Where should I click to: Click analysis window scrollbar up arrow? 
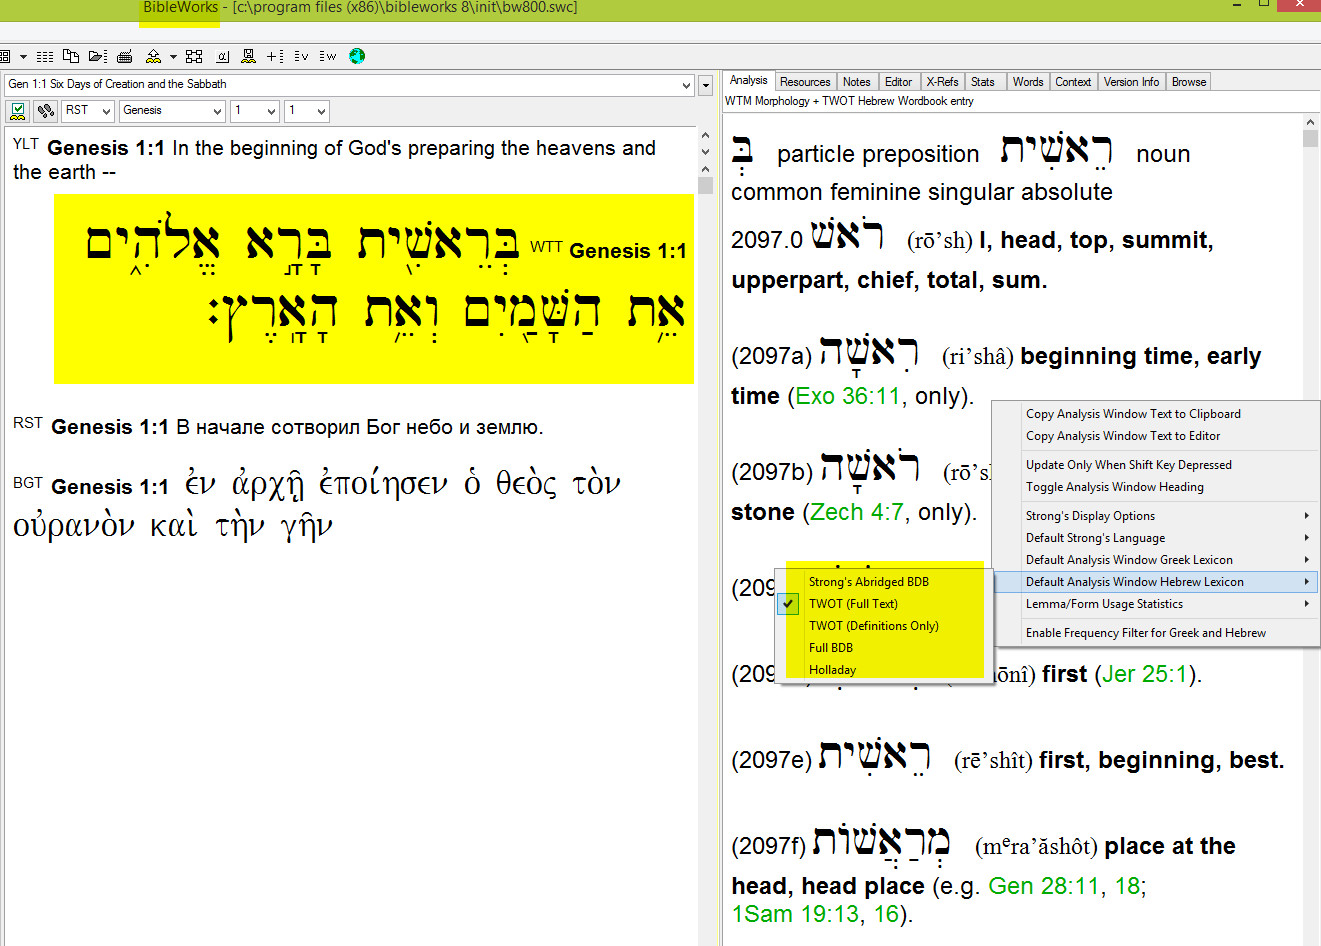tap(1311, 123)
